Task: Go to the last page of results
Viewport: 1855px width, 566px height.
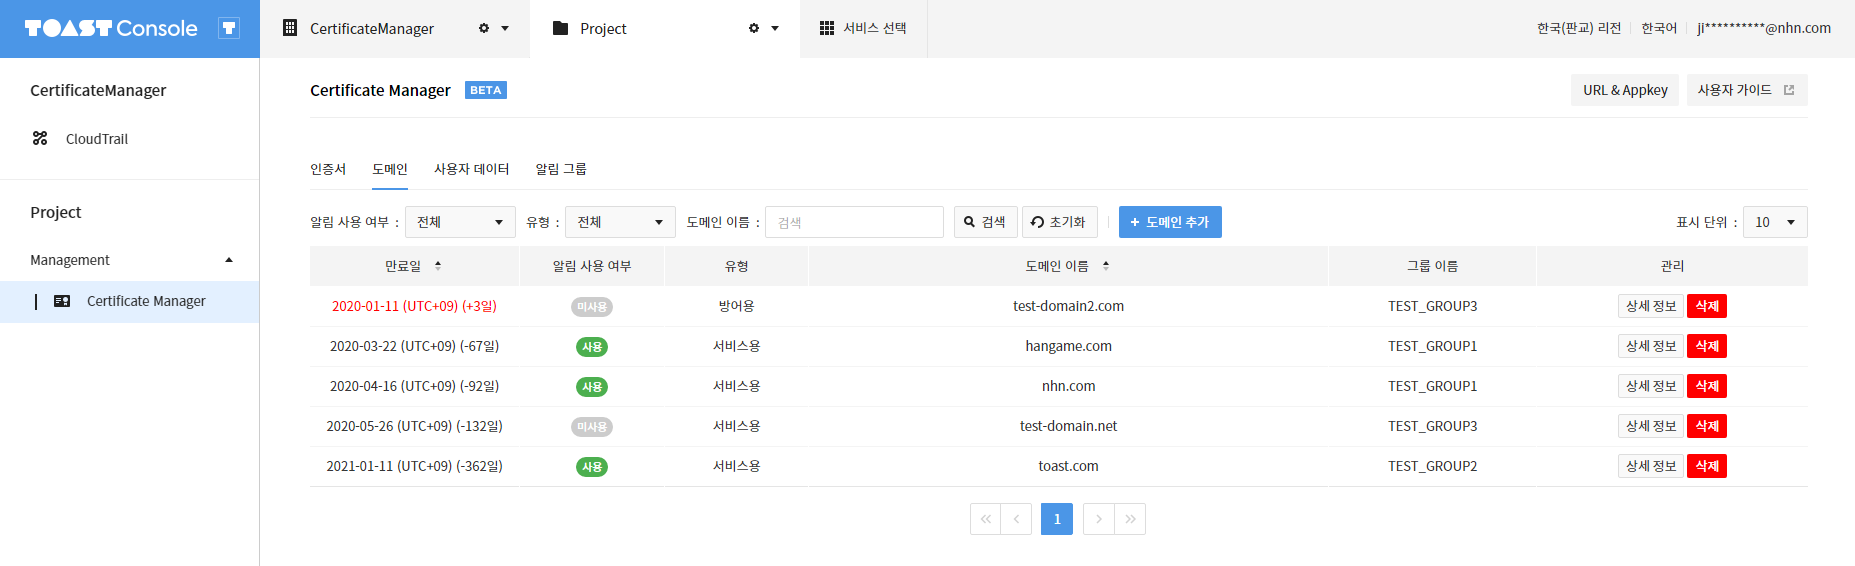Action: [x=1130, y=519]
